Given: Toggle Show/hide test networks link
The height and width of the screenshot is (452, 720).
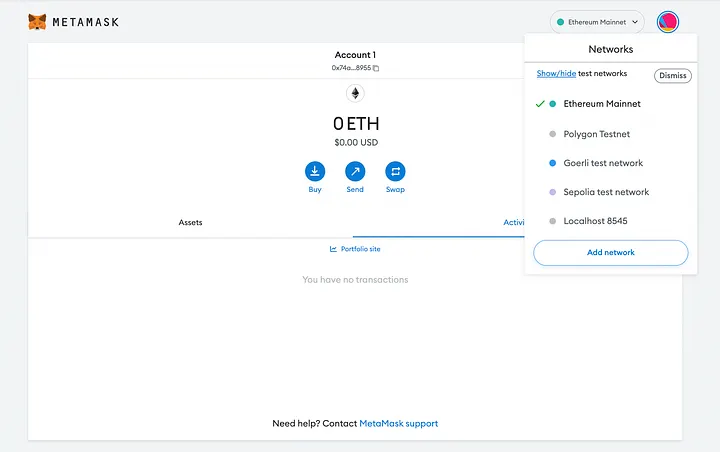Looking at the screenshot, I should coord(557,74).
